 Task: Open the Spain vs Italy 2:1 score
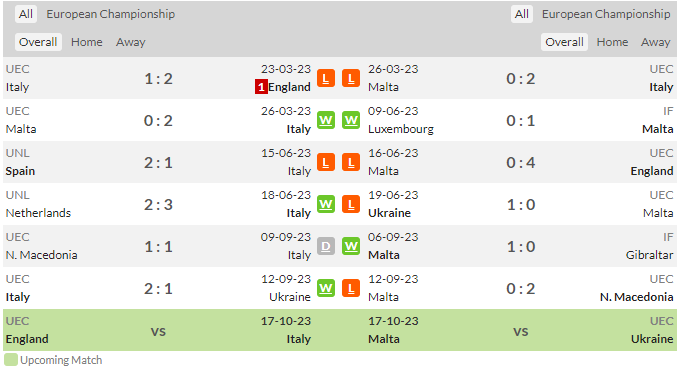pyautogui.click(x=158, y=163)
